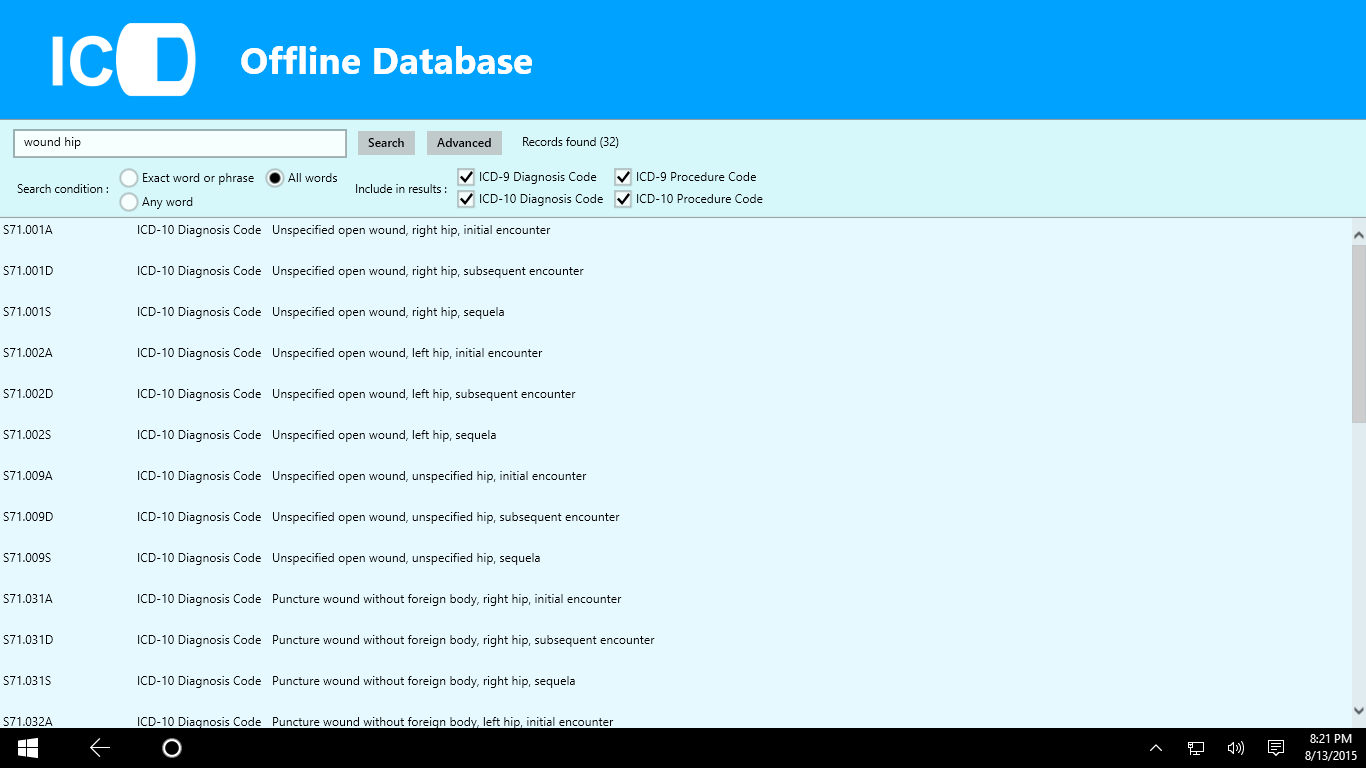Open the Windows Start menu
This screenshot has height=768, width=1366.
coord(25,747)
